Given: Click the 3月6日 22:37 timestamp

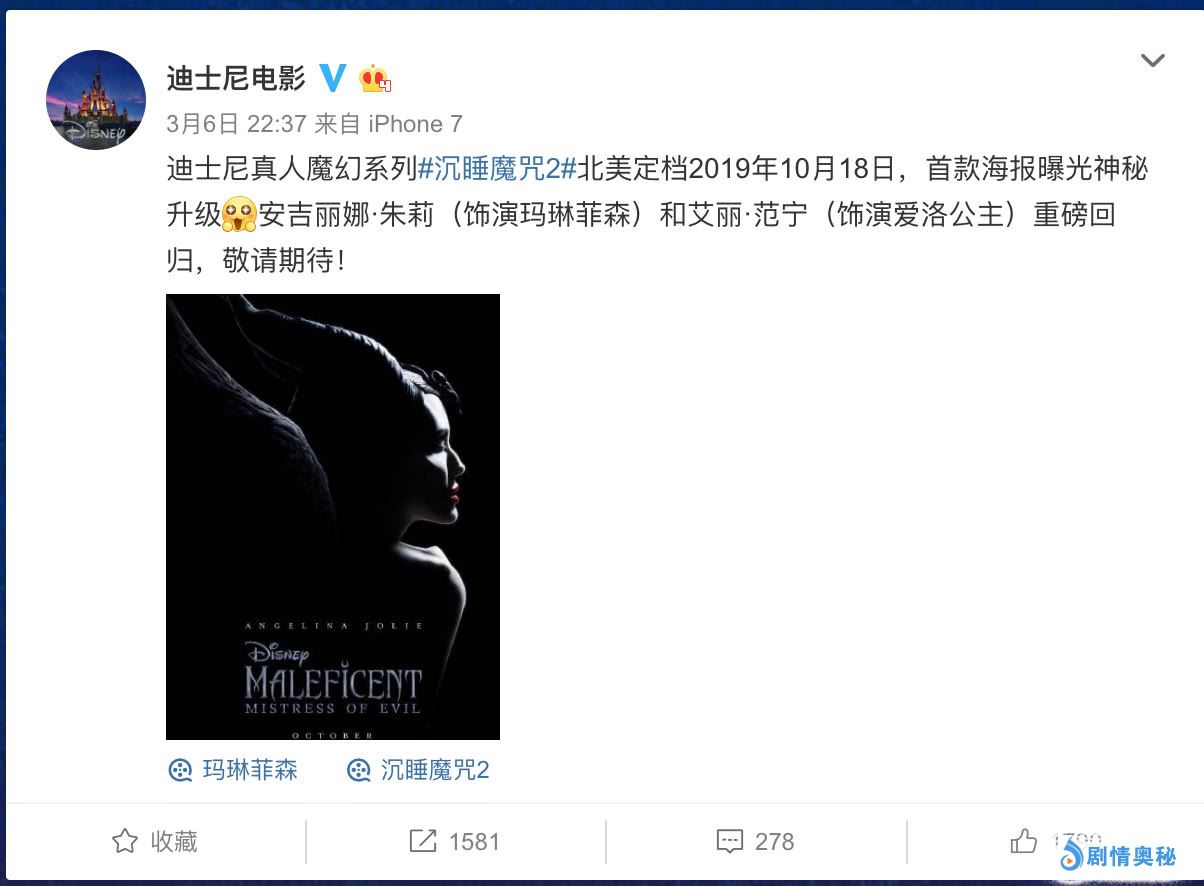Looking at the screenshot, I should [235, 124].
